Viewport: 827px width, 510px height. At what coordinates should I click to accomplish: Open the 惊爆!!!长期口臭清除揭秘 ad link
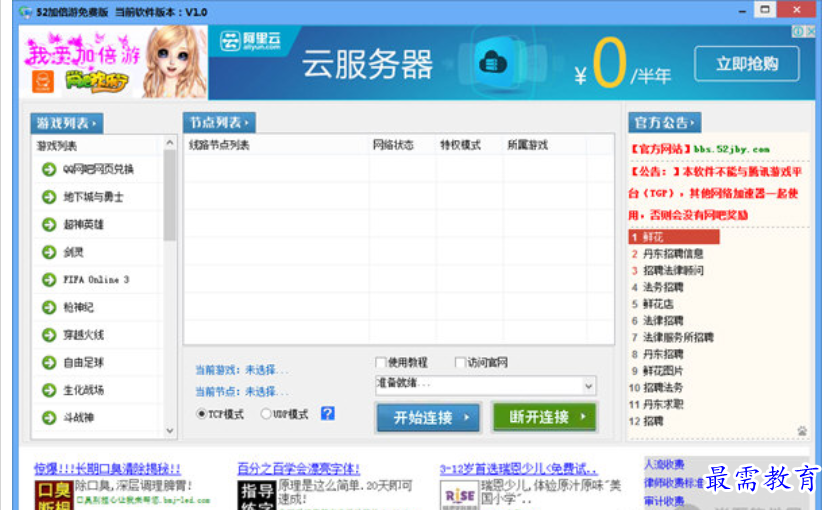[x=108, y=468]
